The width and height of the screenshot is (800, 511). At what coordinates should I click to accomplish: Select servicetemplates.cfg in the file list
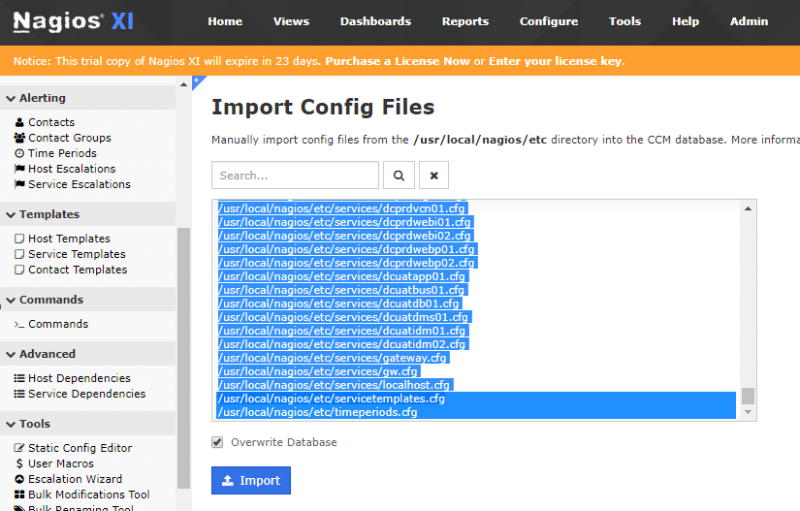click(476, 399)
